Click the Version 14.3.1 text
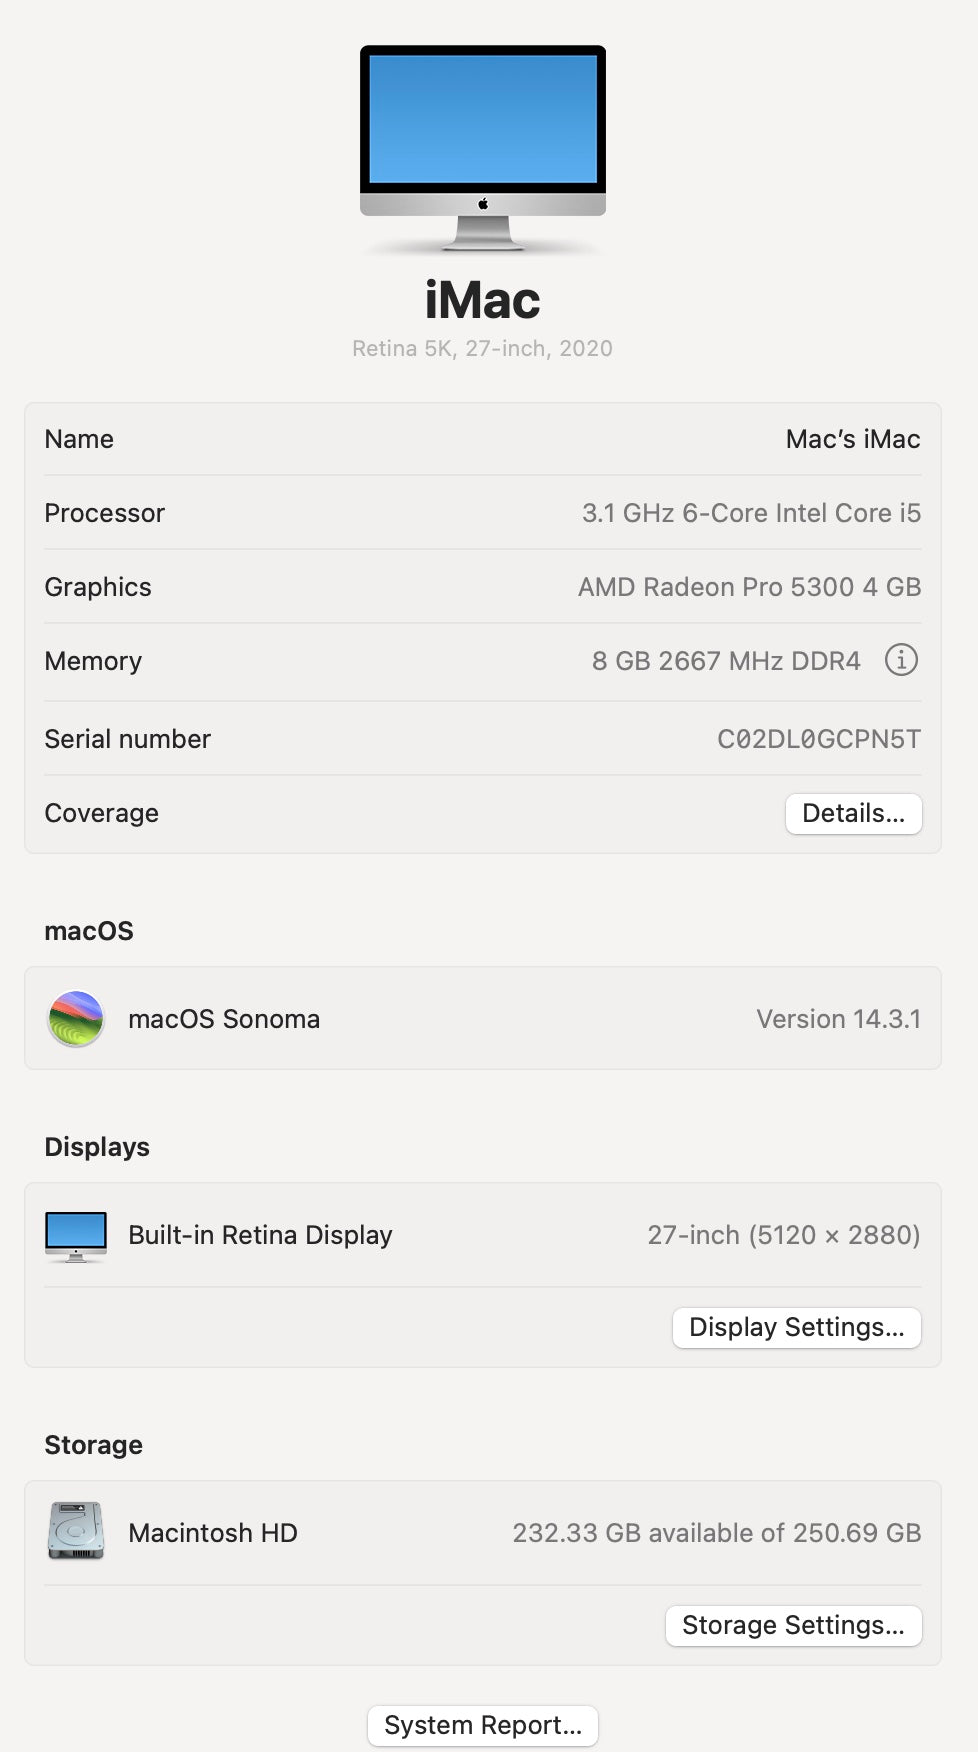 pyautogui.click(x=838, y=1019)
